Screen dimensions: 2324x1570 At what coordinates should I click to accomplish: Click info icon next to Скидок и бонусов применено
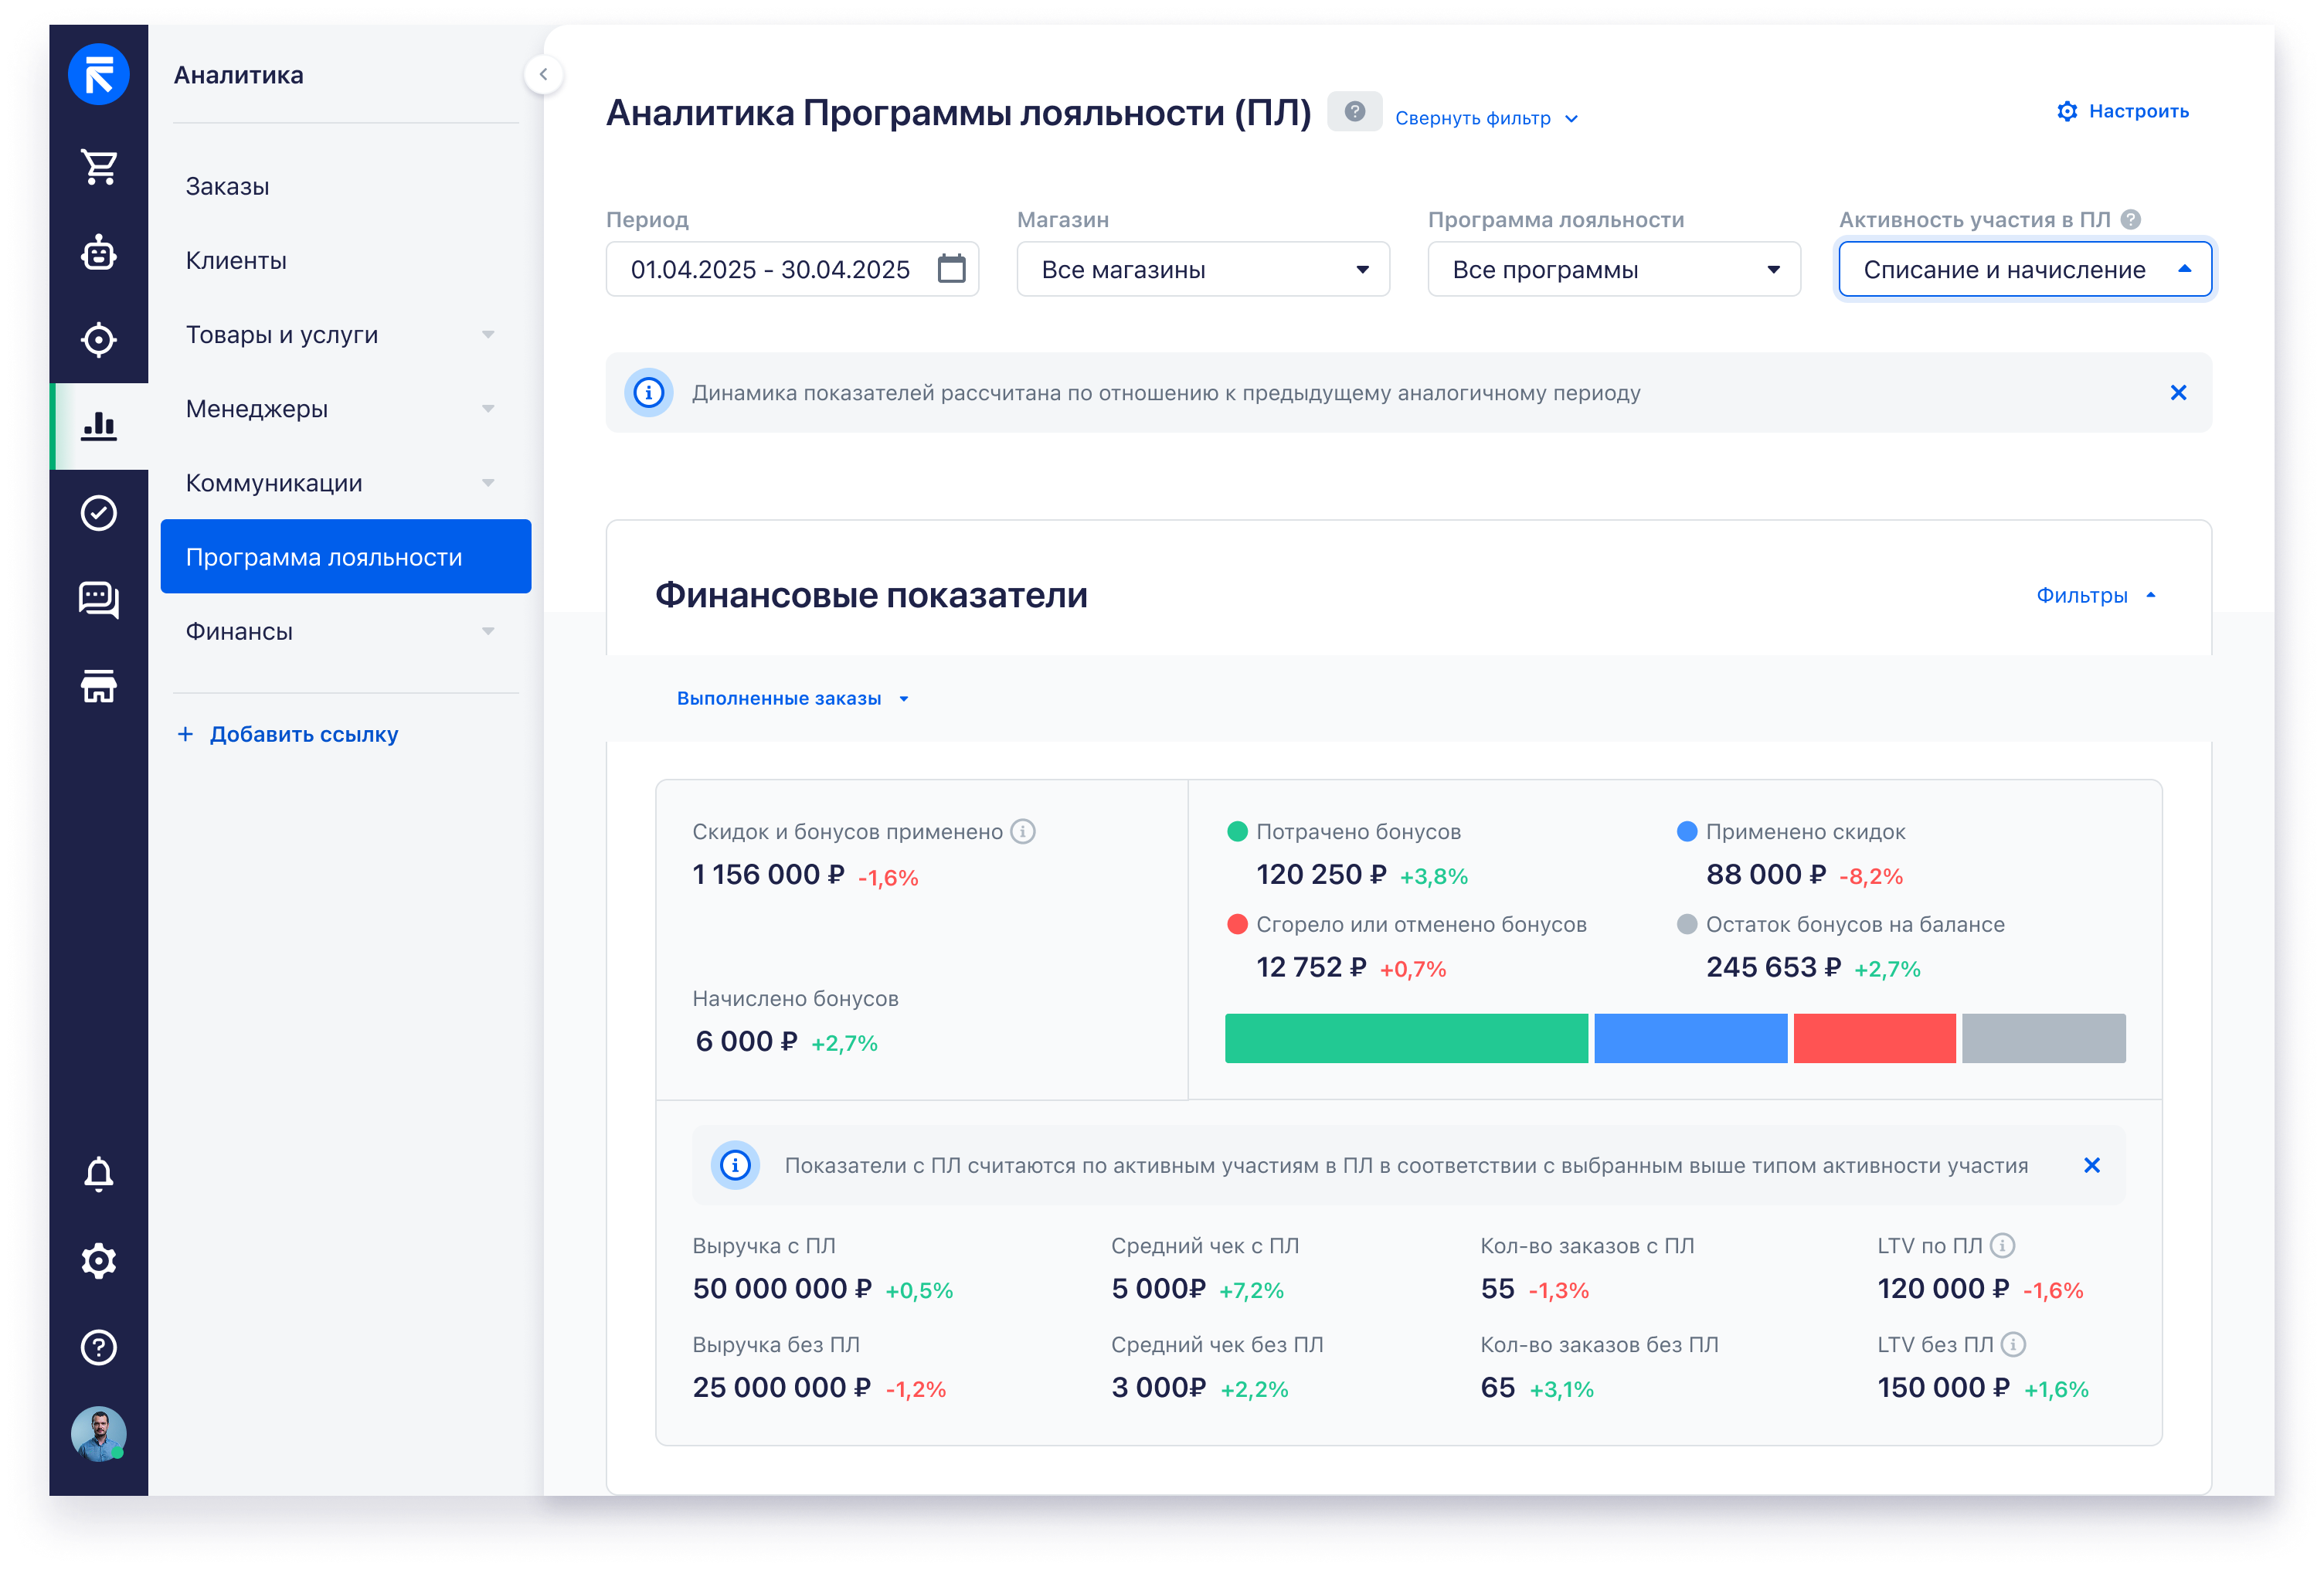pos(1022,831)
